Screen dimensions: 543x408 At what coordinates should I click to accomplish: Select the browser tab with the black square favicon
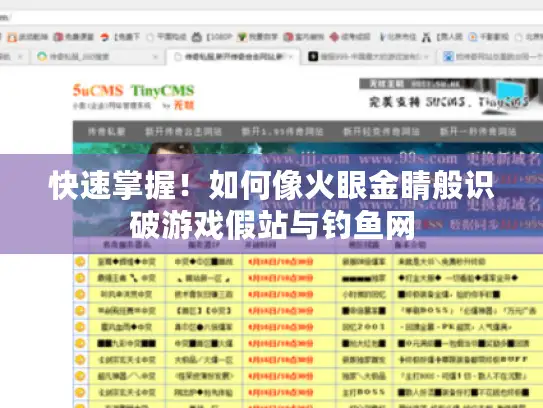point(369,56)
